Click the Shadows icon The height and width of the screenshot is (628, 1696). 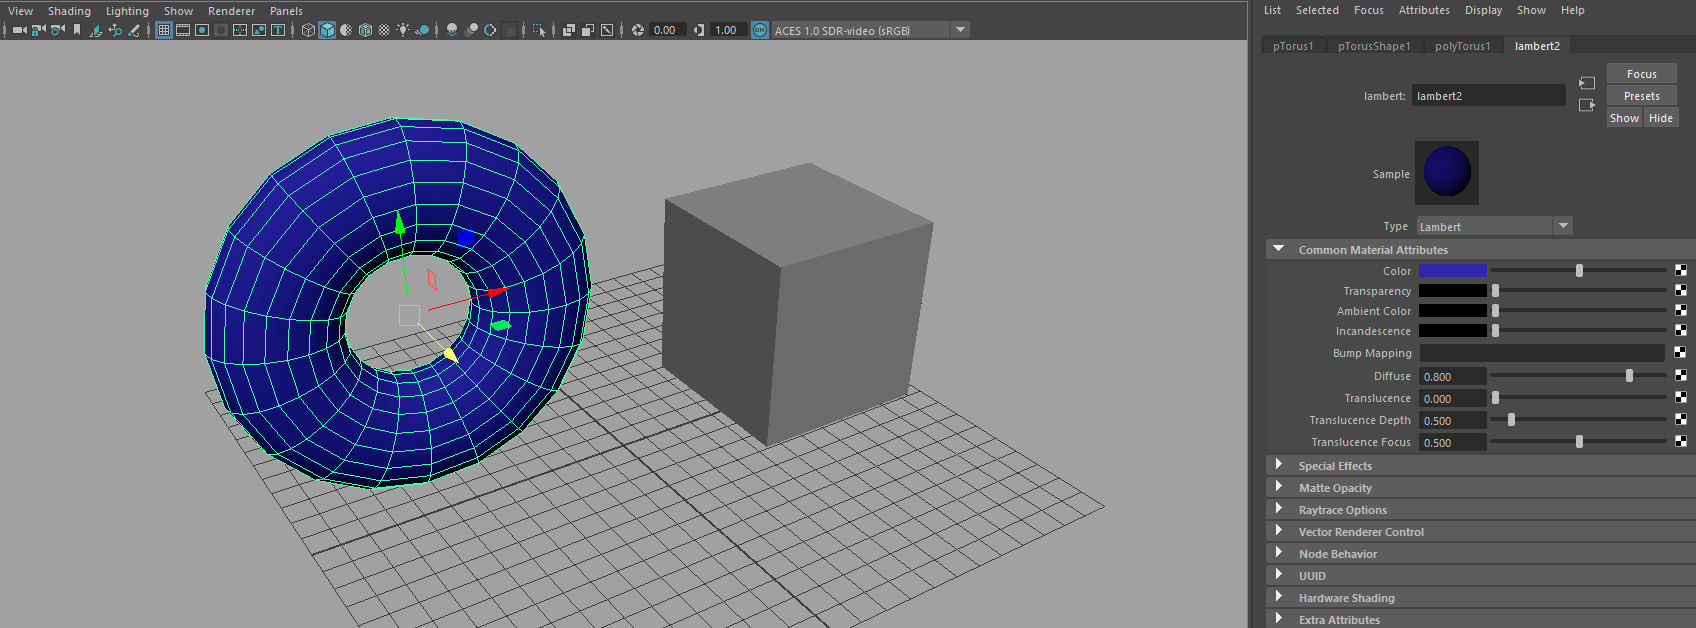[423, 30]
